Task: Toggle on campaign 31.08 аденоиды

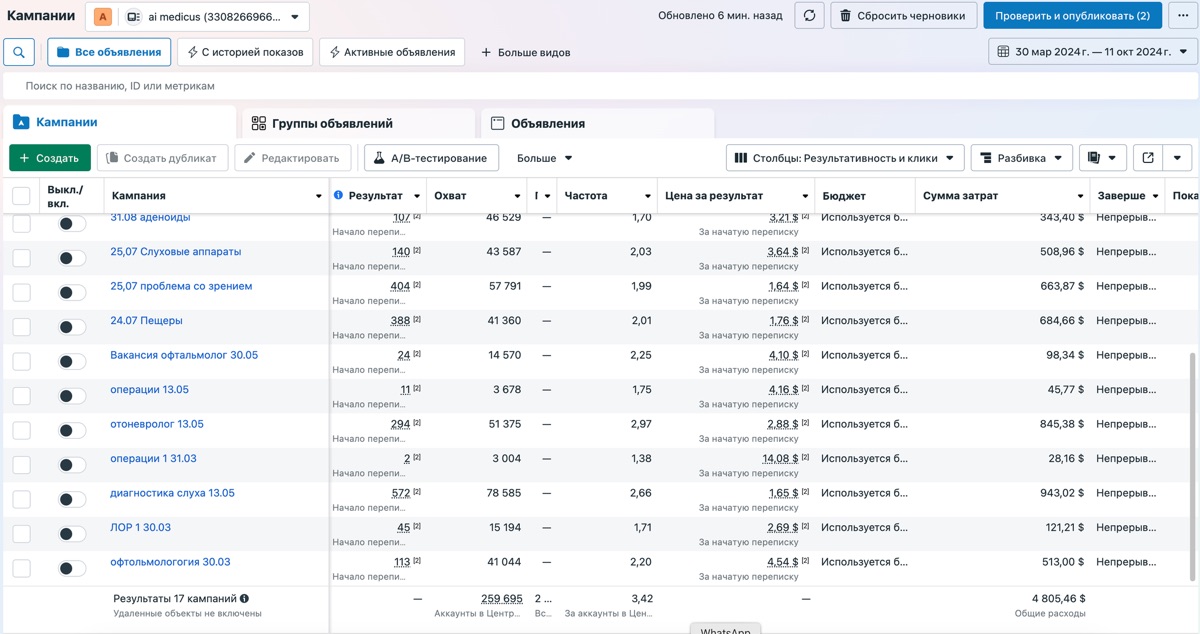Action: pos(71,225)
